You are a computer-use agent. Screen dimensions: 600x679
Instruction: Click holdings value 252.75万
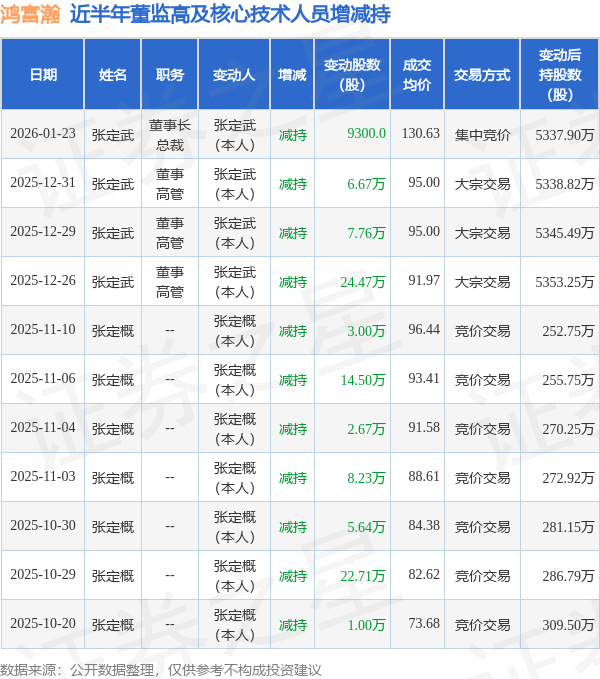pyautogui.click(x=568, y=330)
